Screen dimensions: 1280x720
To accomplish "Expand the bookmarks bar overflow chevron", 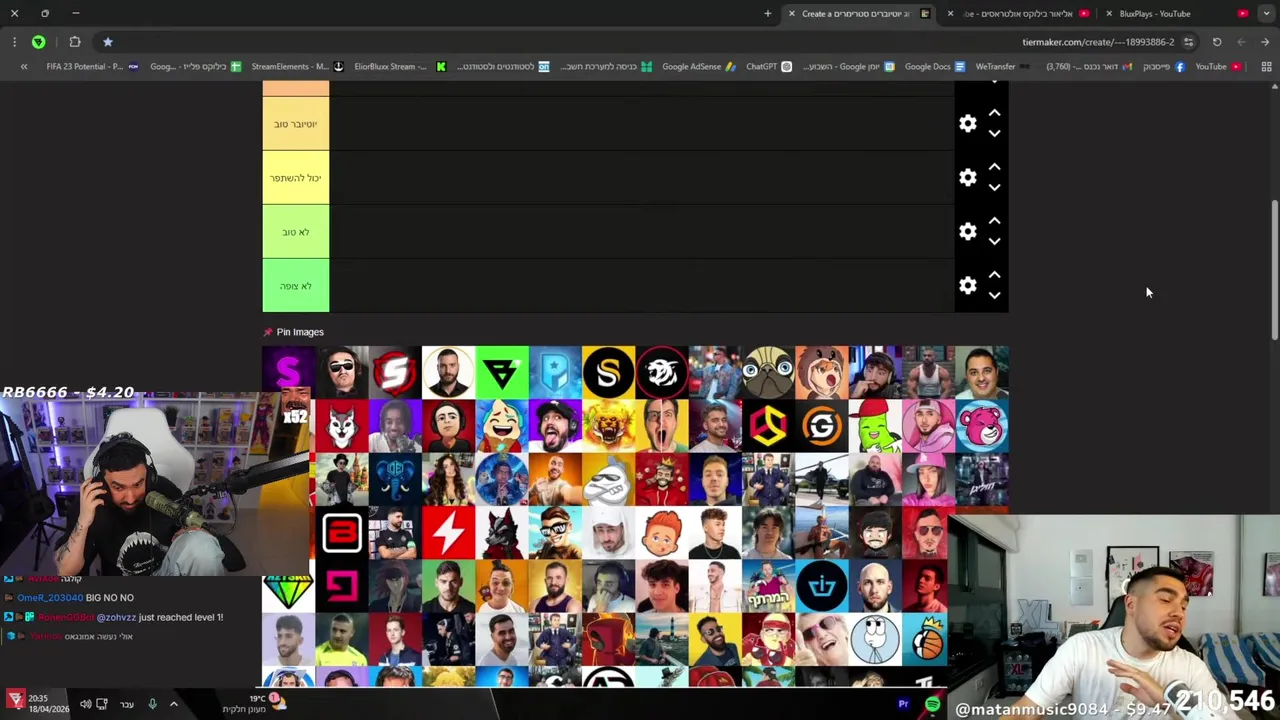I will (24, 67).
